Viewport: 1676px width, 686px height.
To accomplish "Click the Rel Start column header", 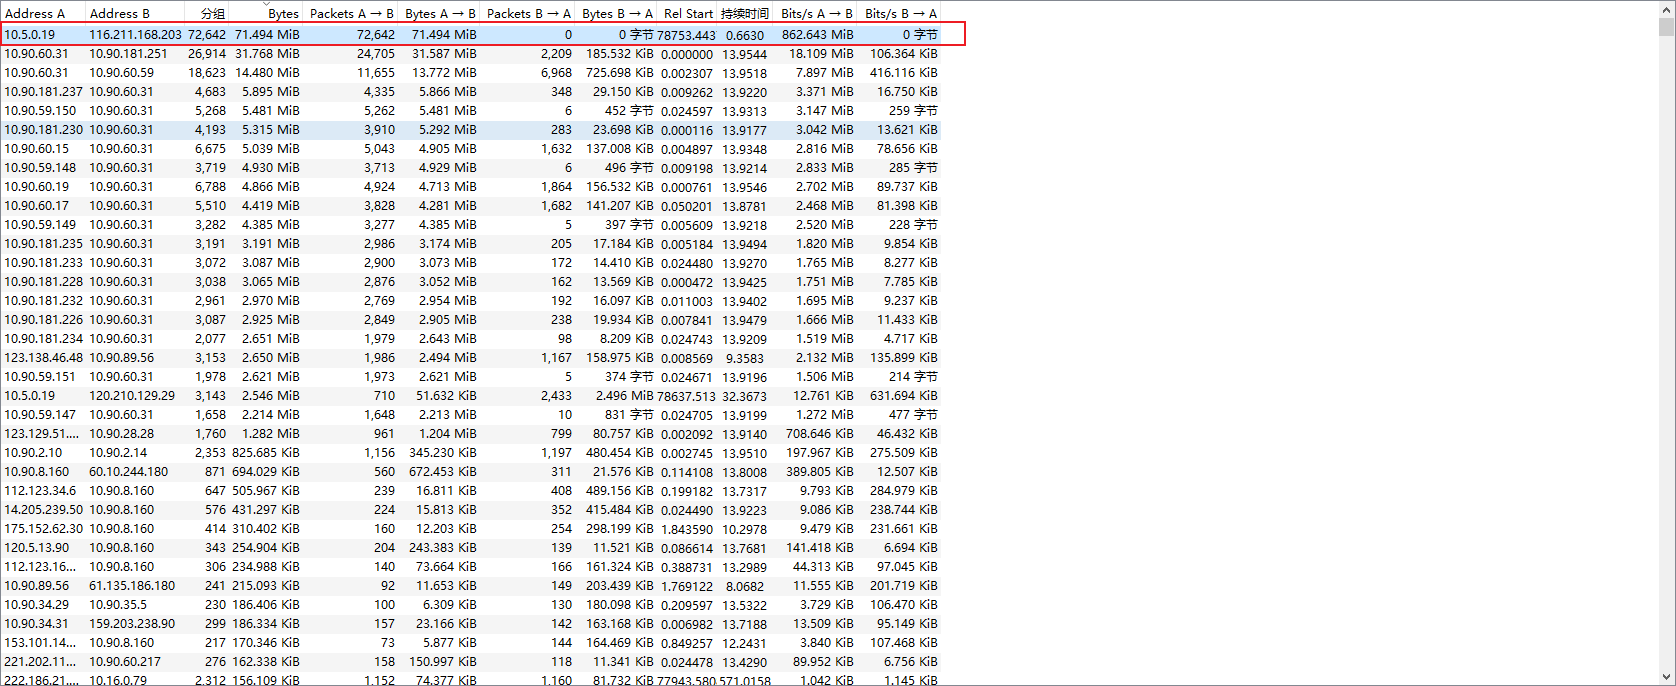I will [x=688, y=14].
